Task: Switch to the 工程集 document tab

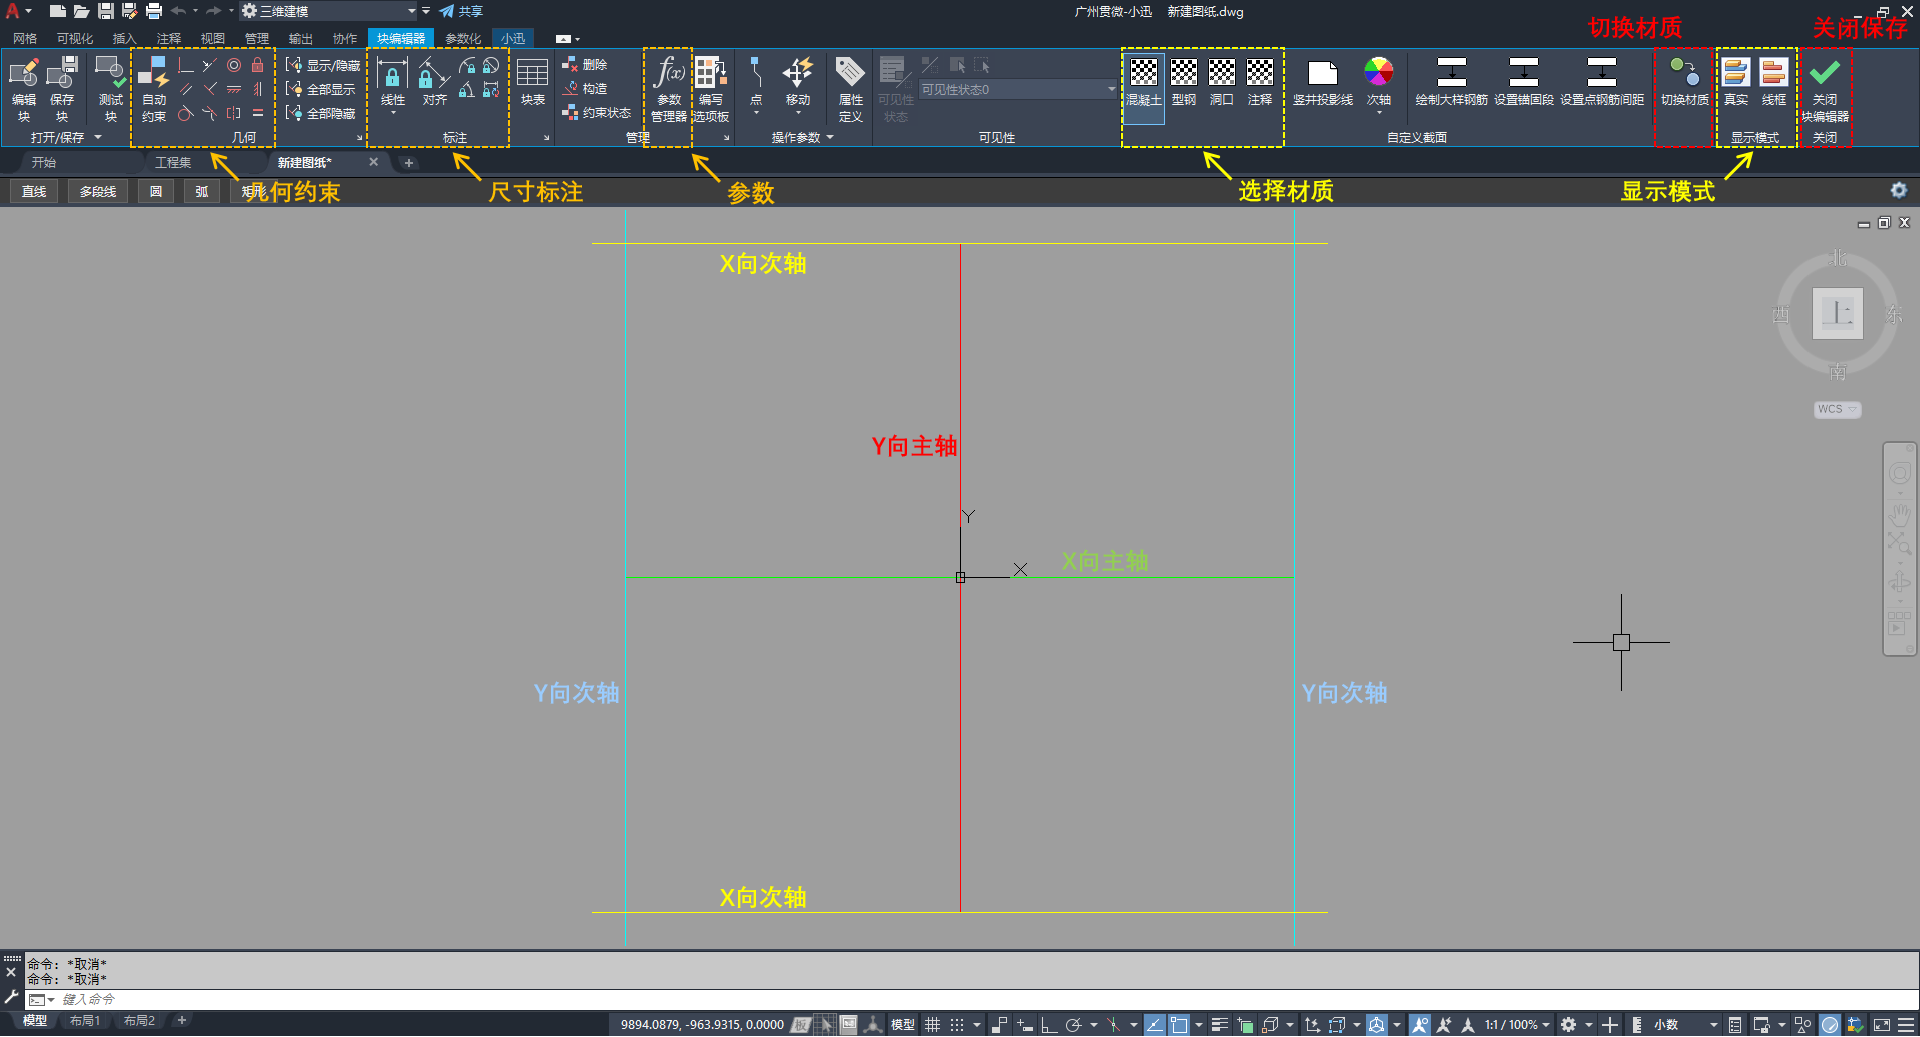Action: pyautogui.click(x=173, y=162)
